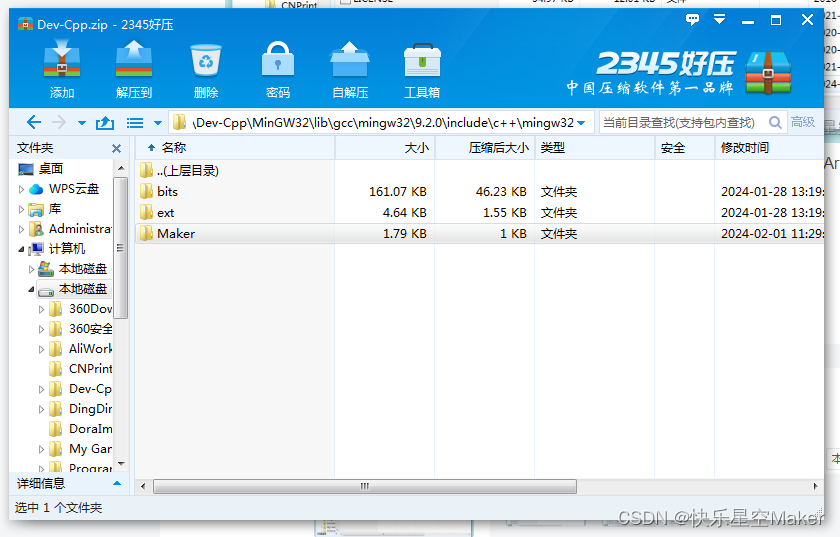This screenshot has height=537, width=840.
Task: Select the 360安全 tree folder
Action: pyautogui.click(x=91, y=329)
